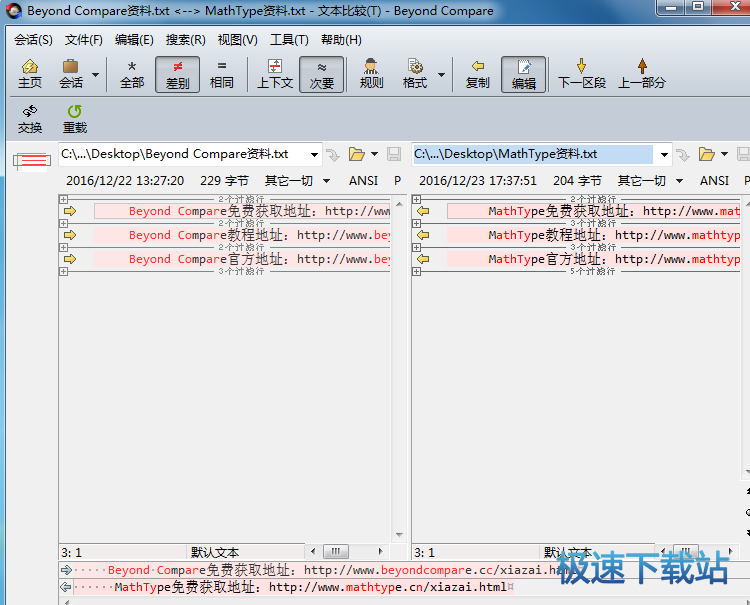Image resolution: width=750 pixels, height=605 pixels.
Task: Show all lines with 全部
Action: pyautogui.click(x=132, y=74)
